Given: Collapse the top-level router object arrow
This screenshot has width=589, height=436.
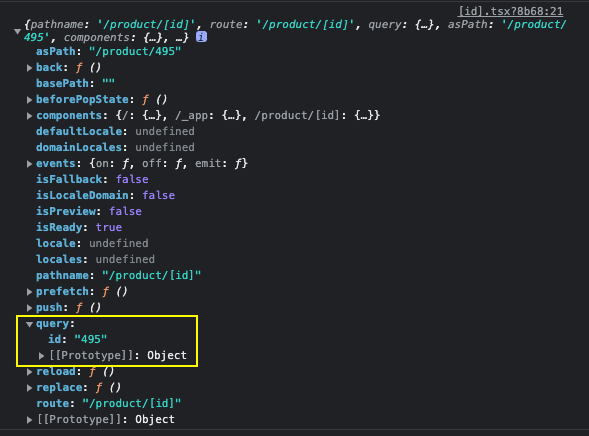Looking at the screenshot, I should click(17, 32).
